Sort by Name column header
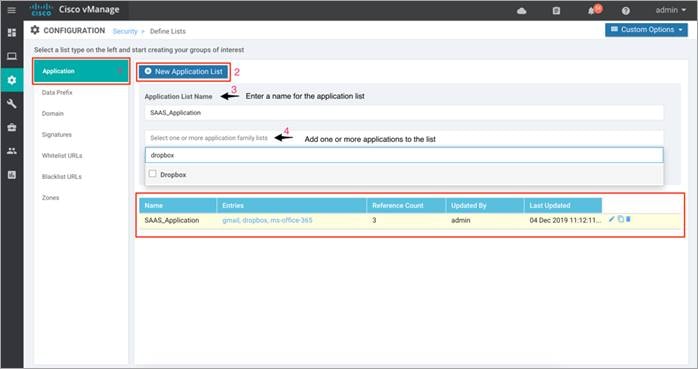 pos(178,206)
